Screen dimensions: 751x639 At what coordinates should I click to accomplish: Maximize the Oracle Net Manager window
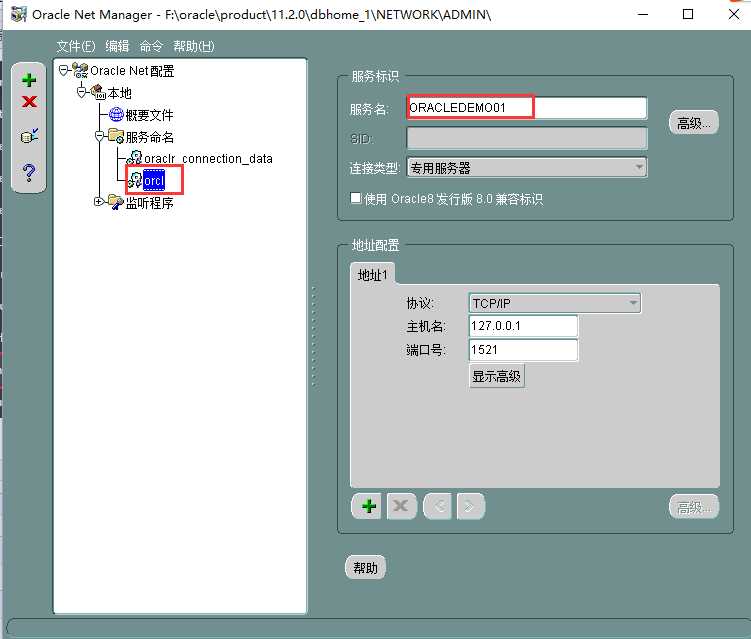click(688, 14)
